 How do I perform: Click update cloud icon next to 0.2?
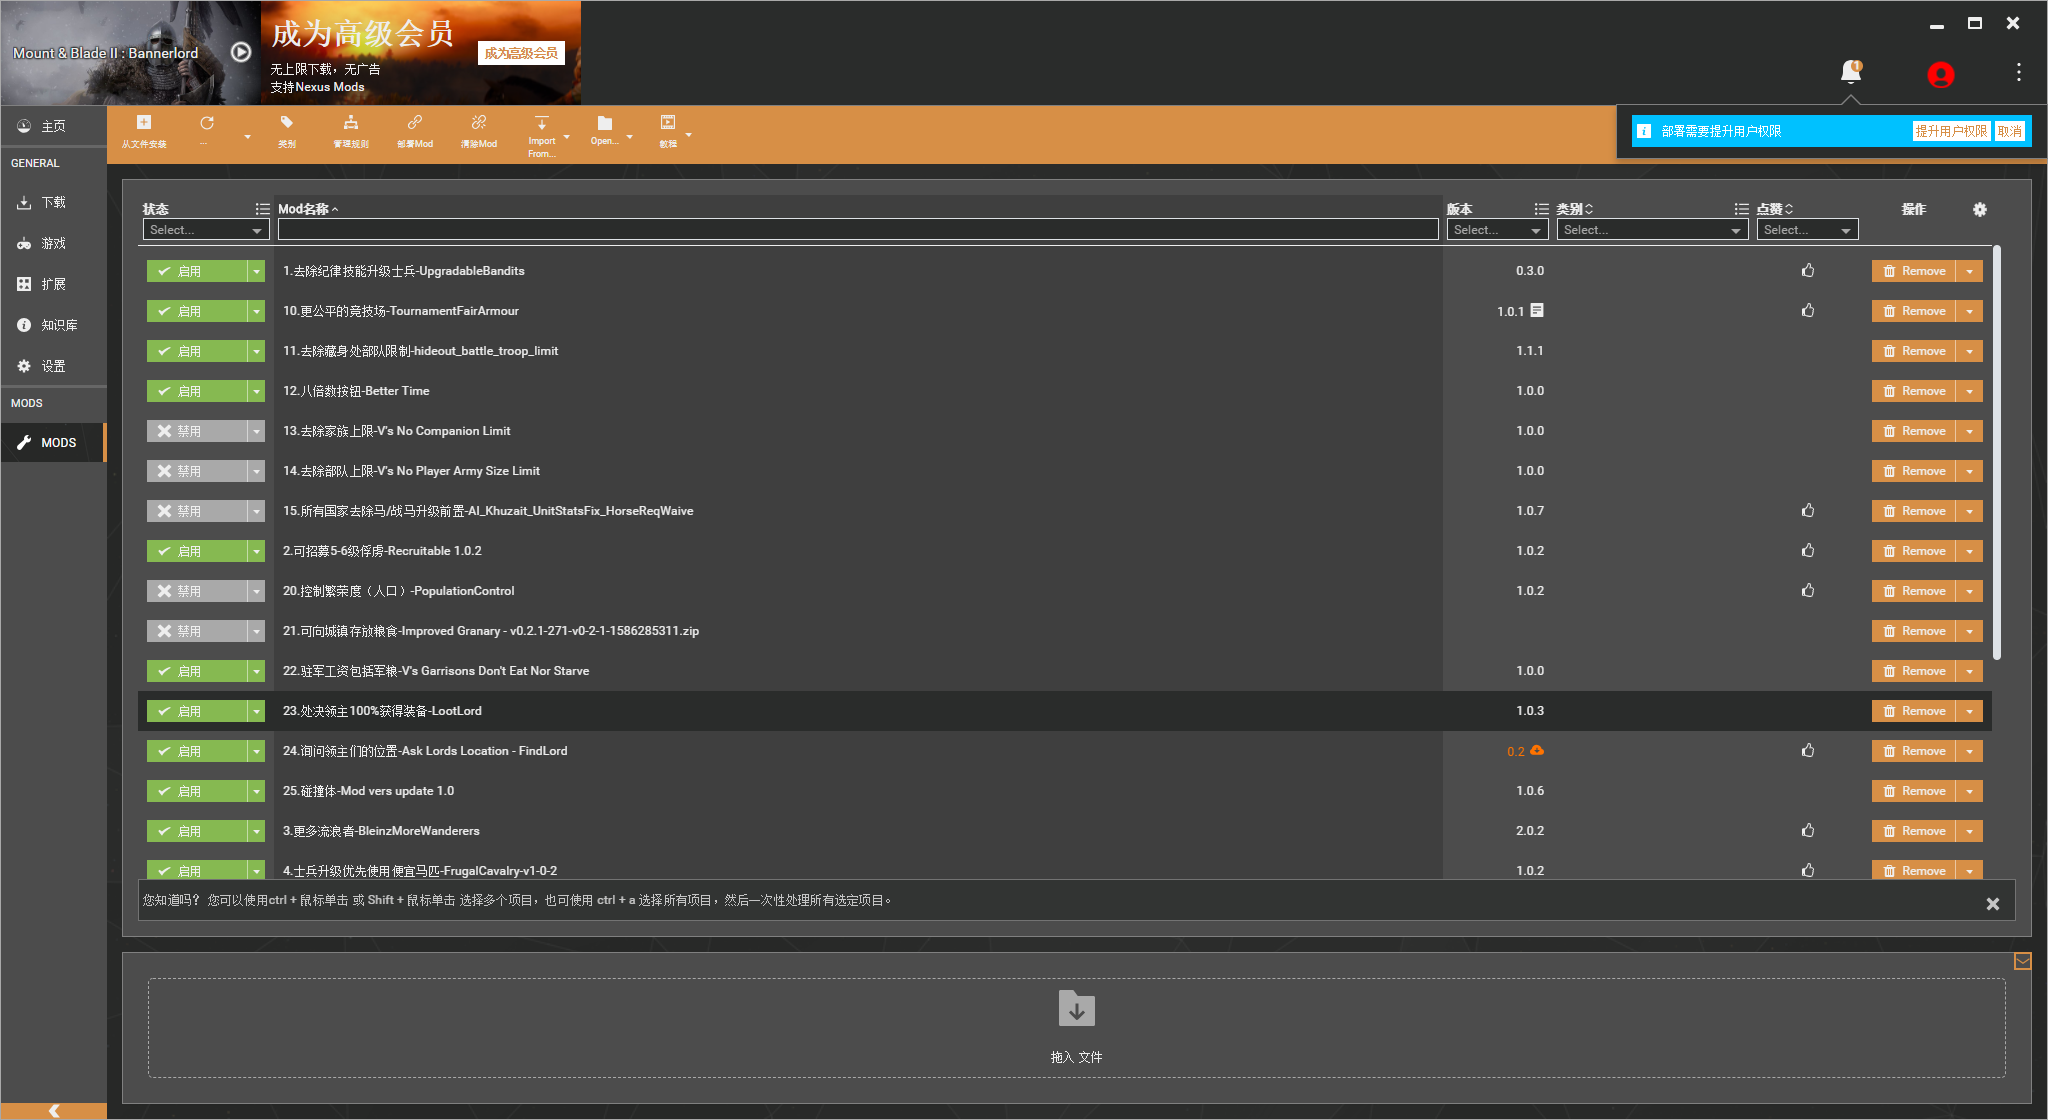coord(1537,750)
